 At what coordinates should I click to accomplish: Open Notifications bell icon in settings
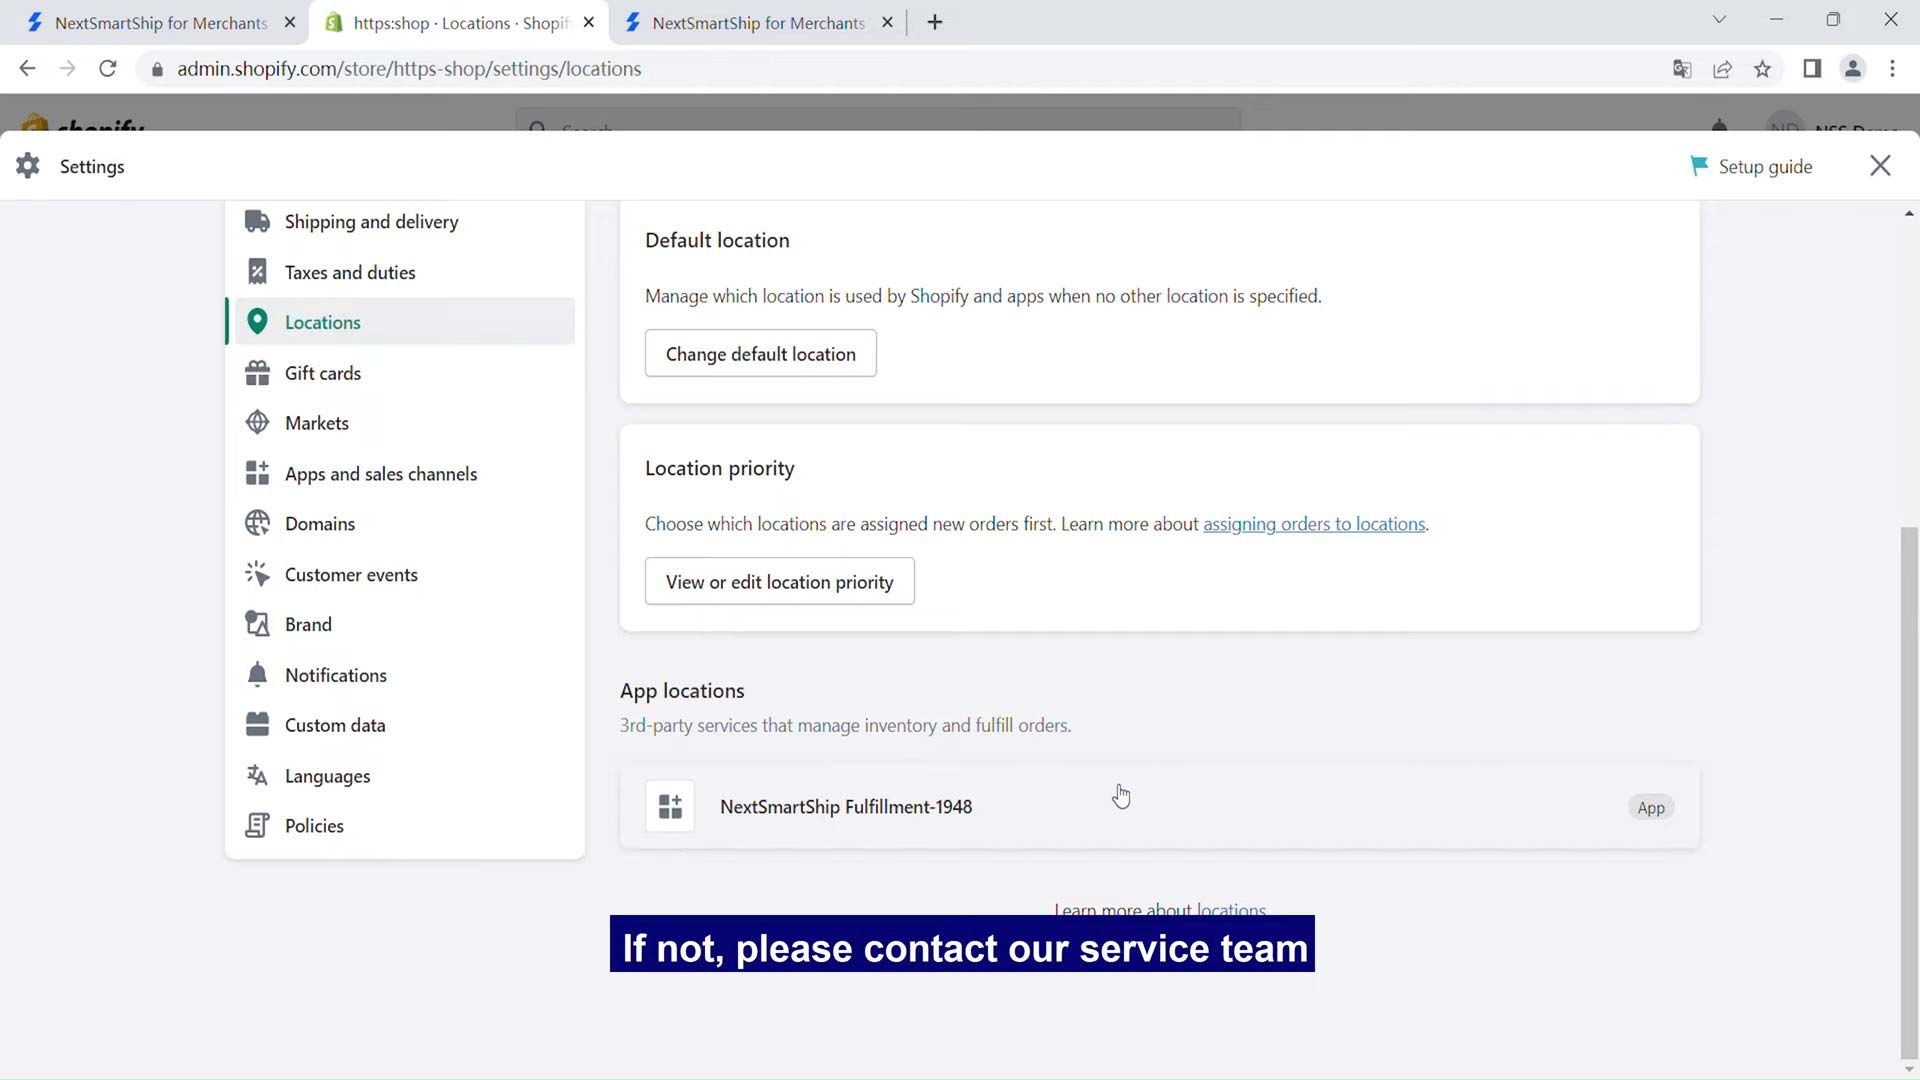pos(257,675)
